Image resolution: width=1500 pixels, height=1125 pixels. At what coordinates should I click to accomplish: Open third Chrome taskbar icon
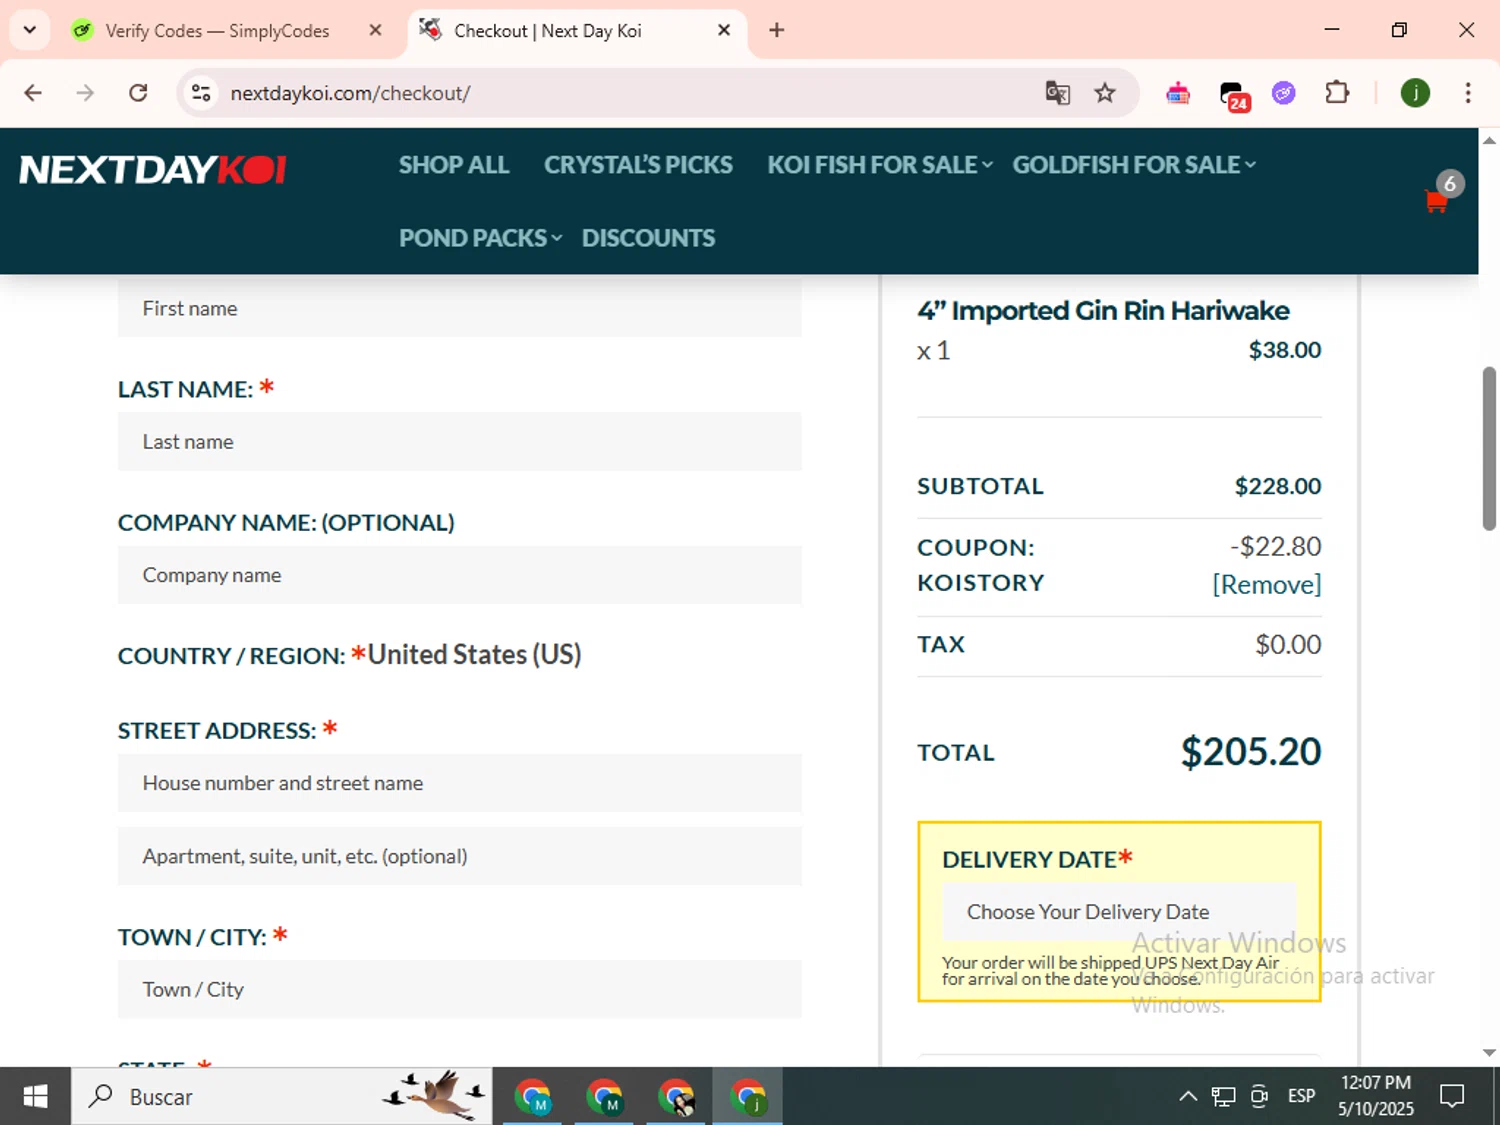pyautogui.click(x=677, y=1096)
